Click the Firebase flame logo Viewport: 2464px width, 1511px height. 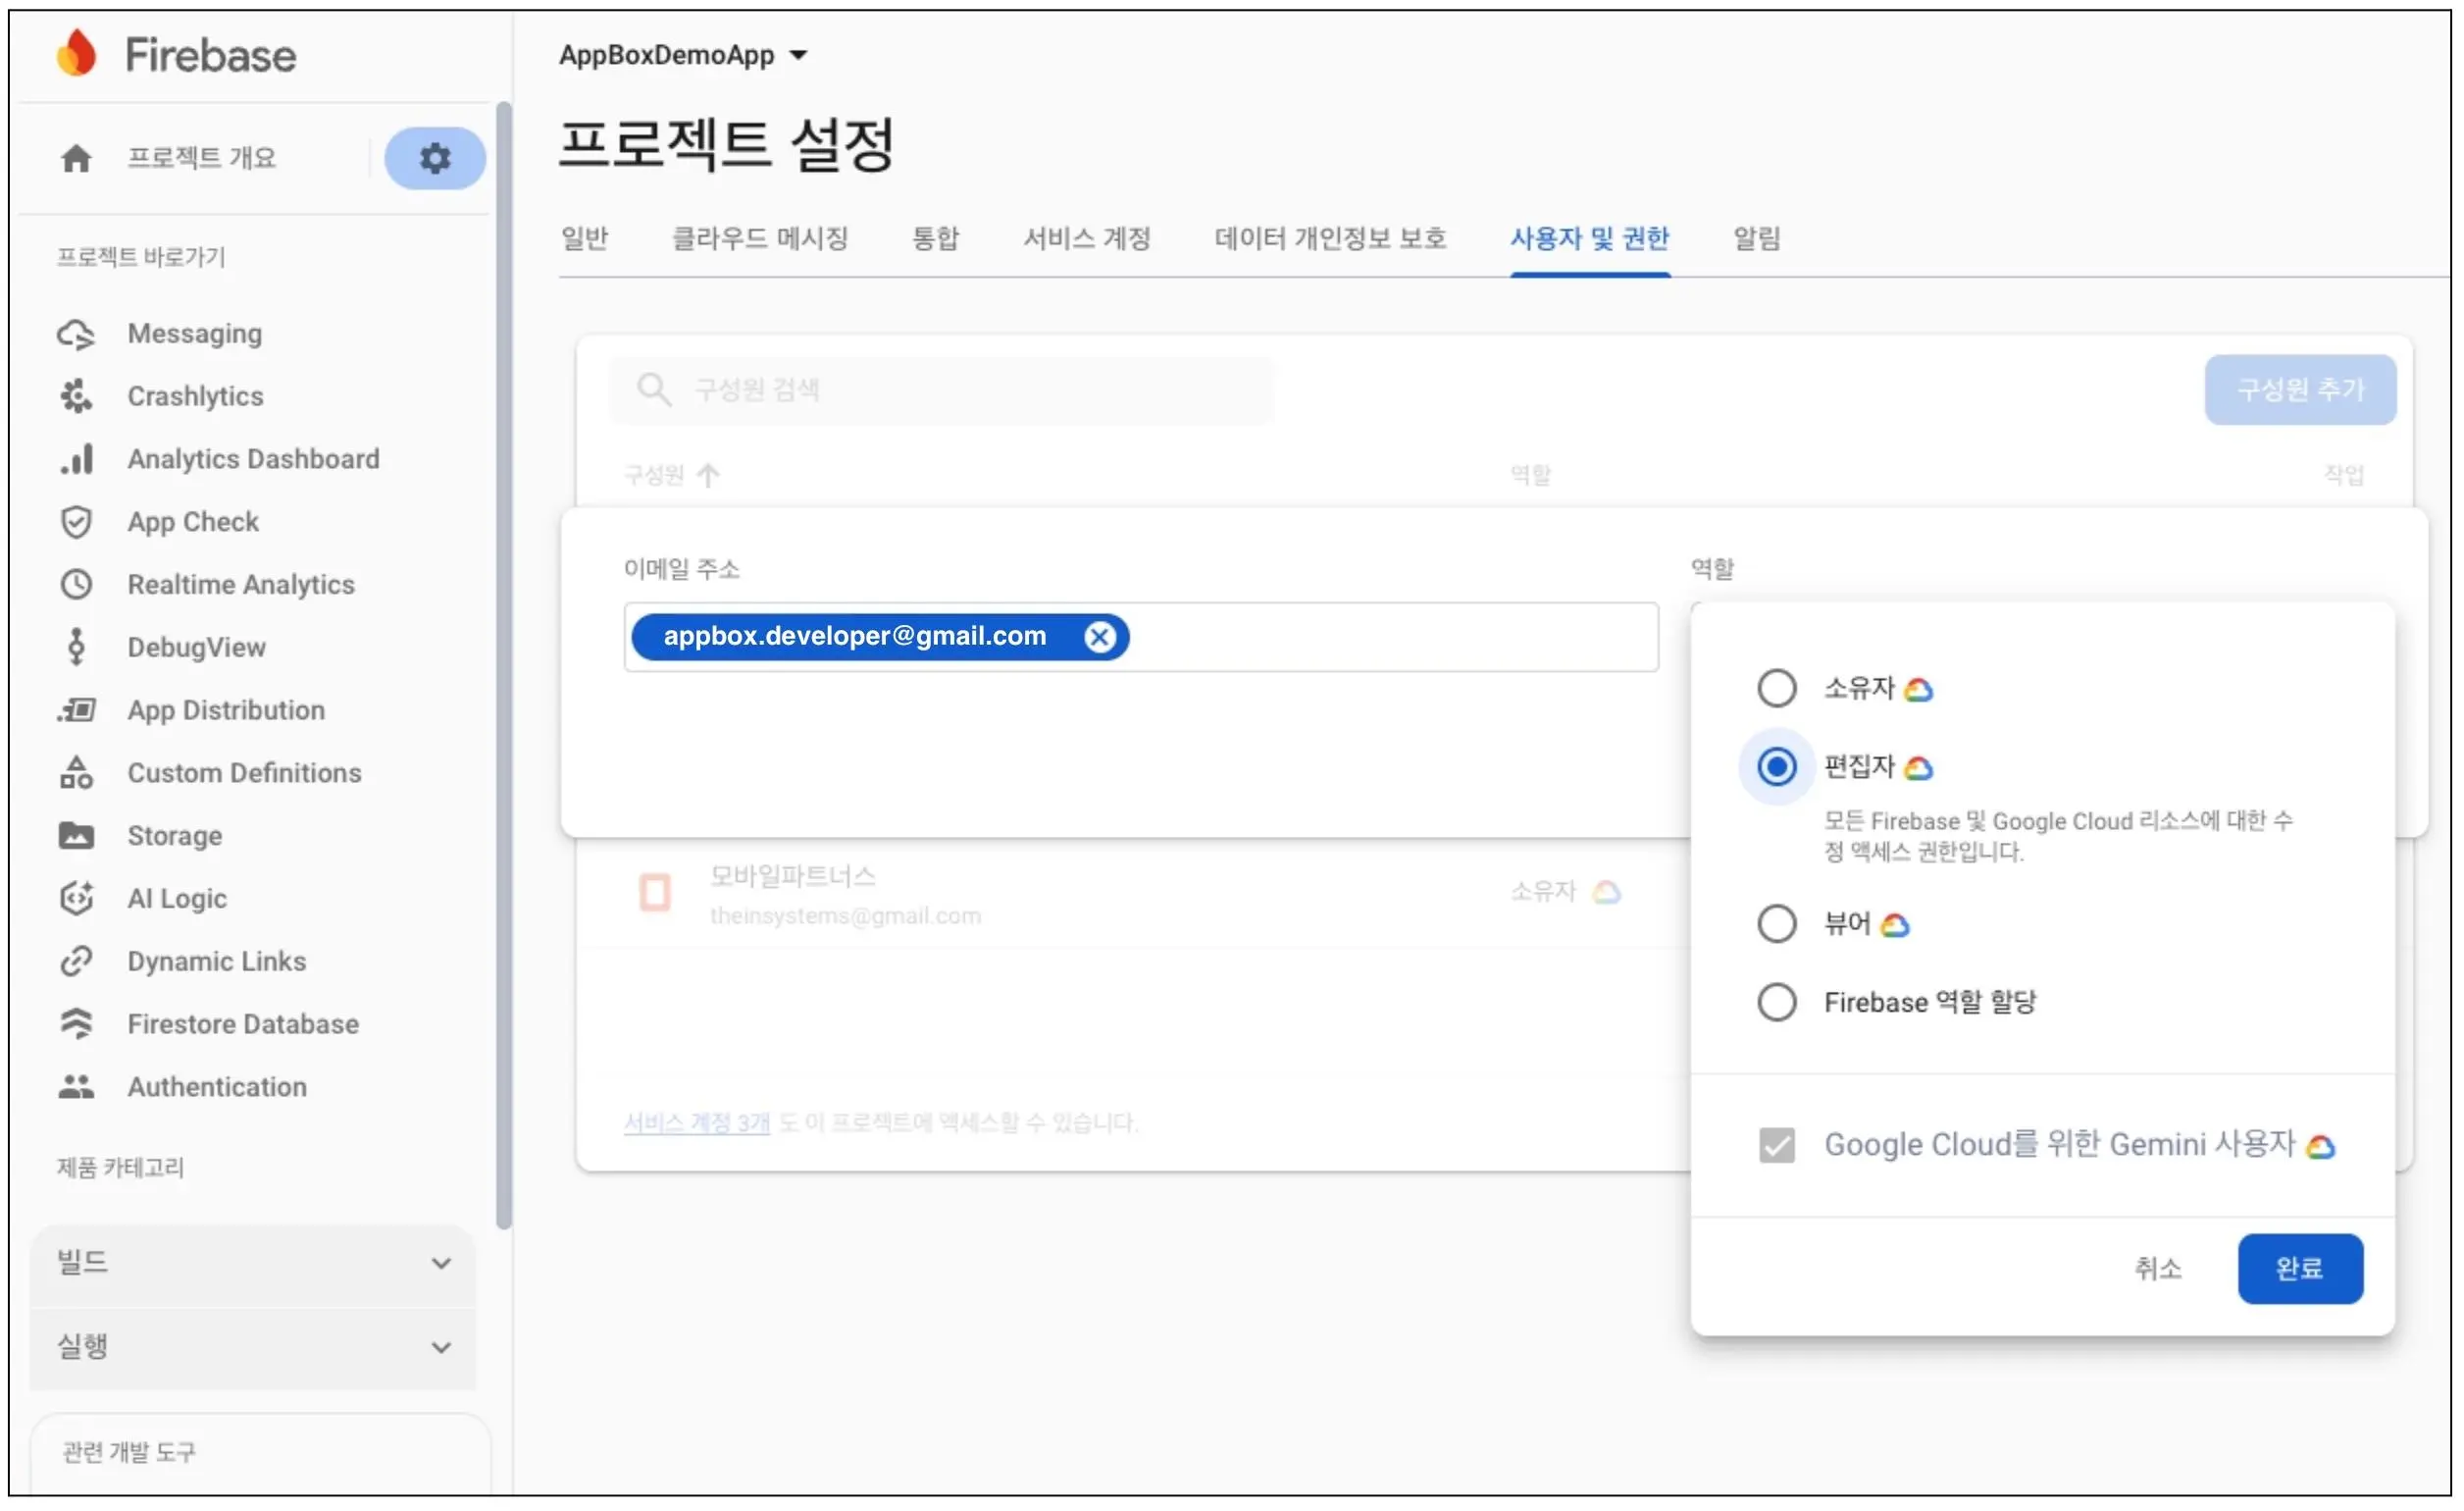[x=76, y=53]
